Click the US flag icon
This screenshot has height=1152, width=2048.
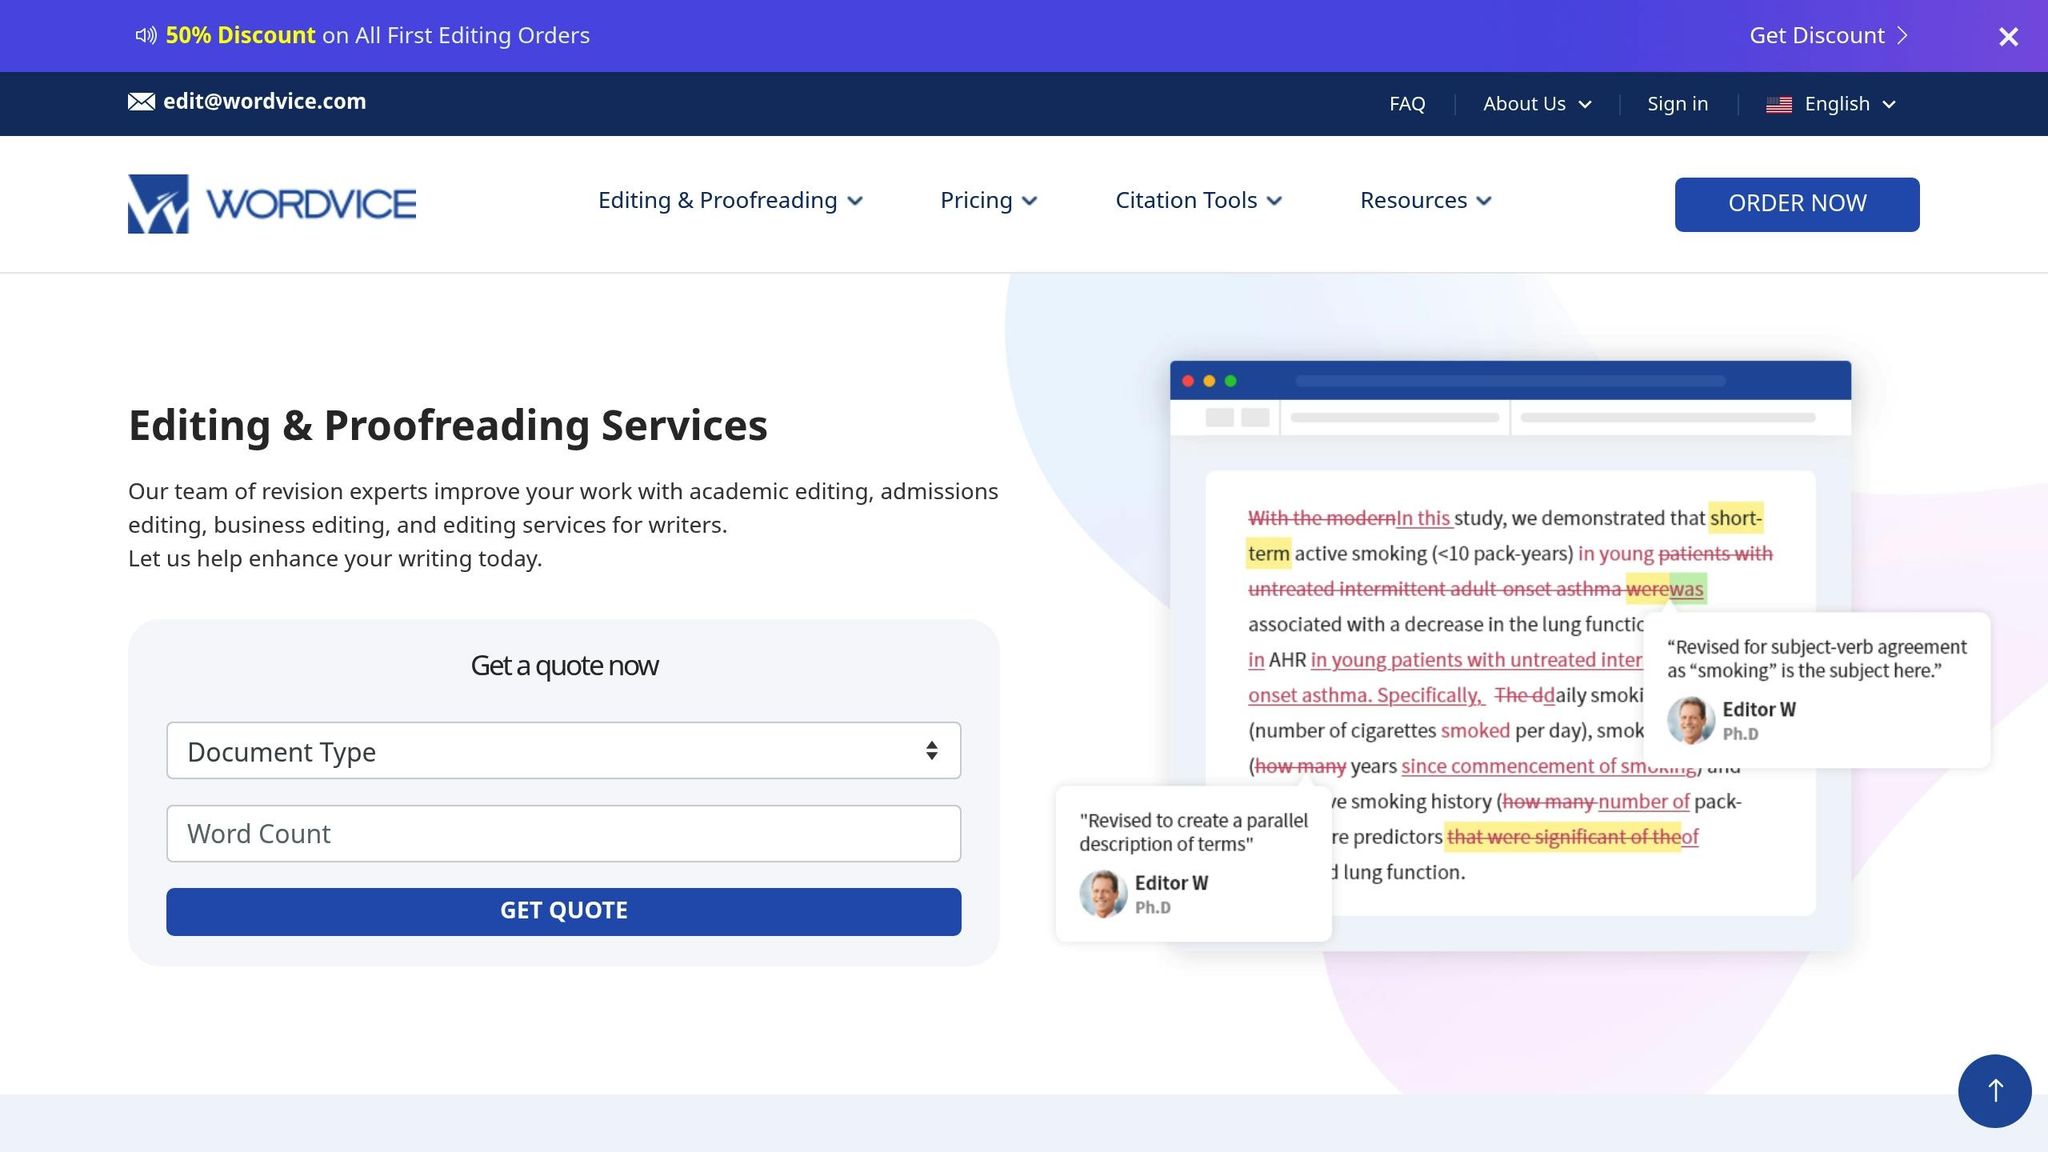1779,105
